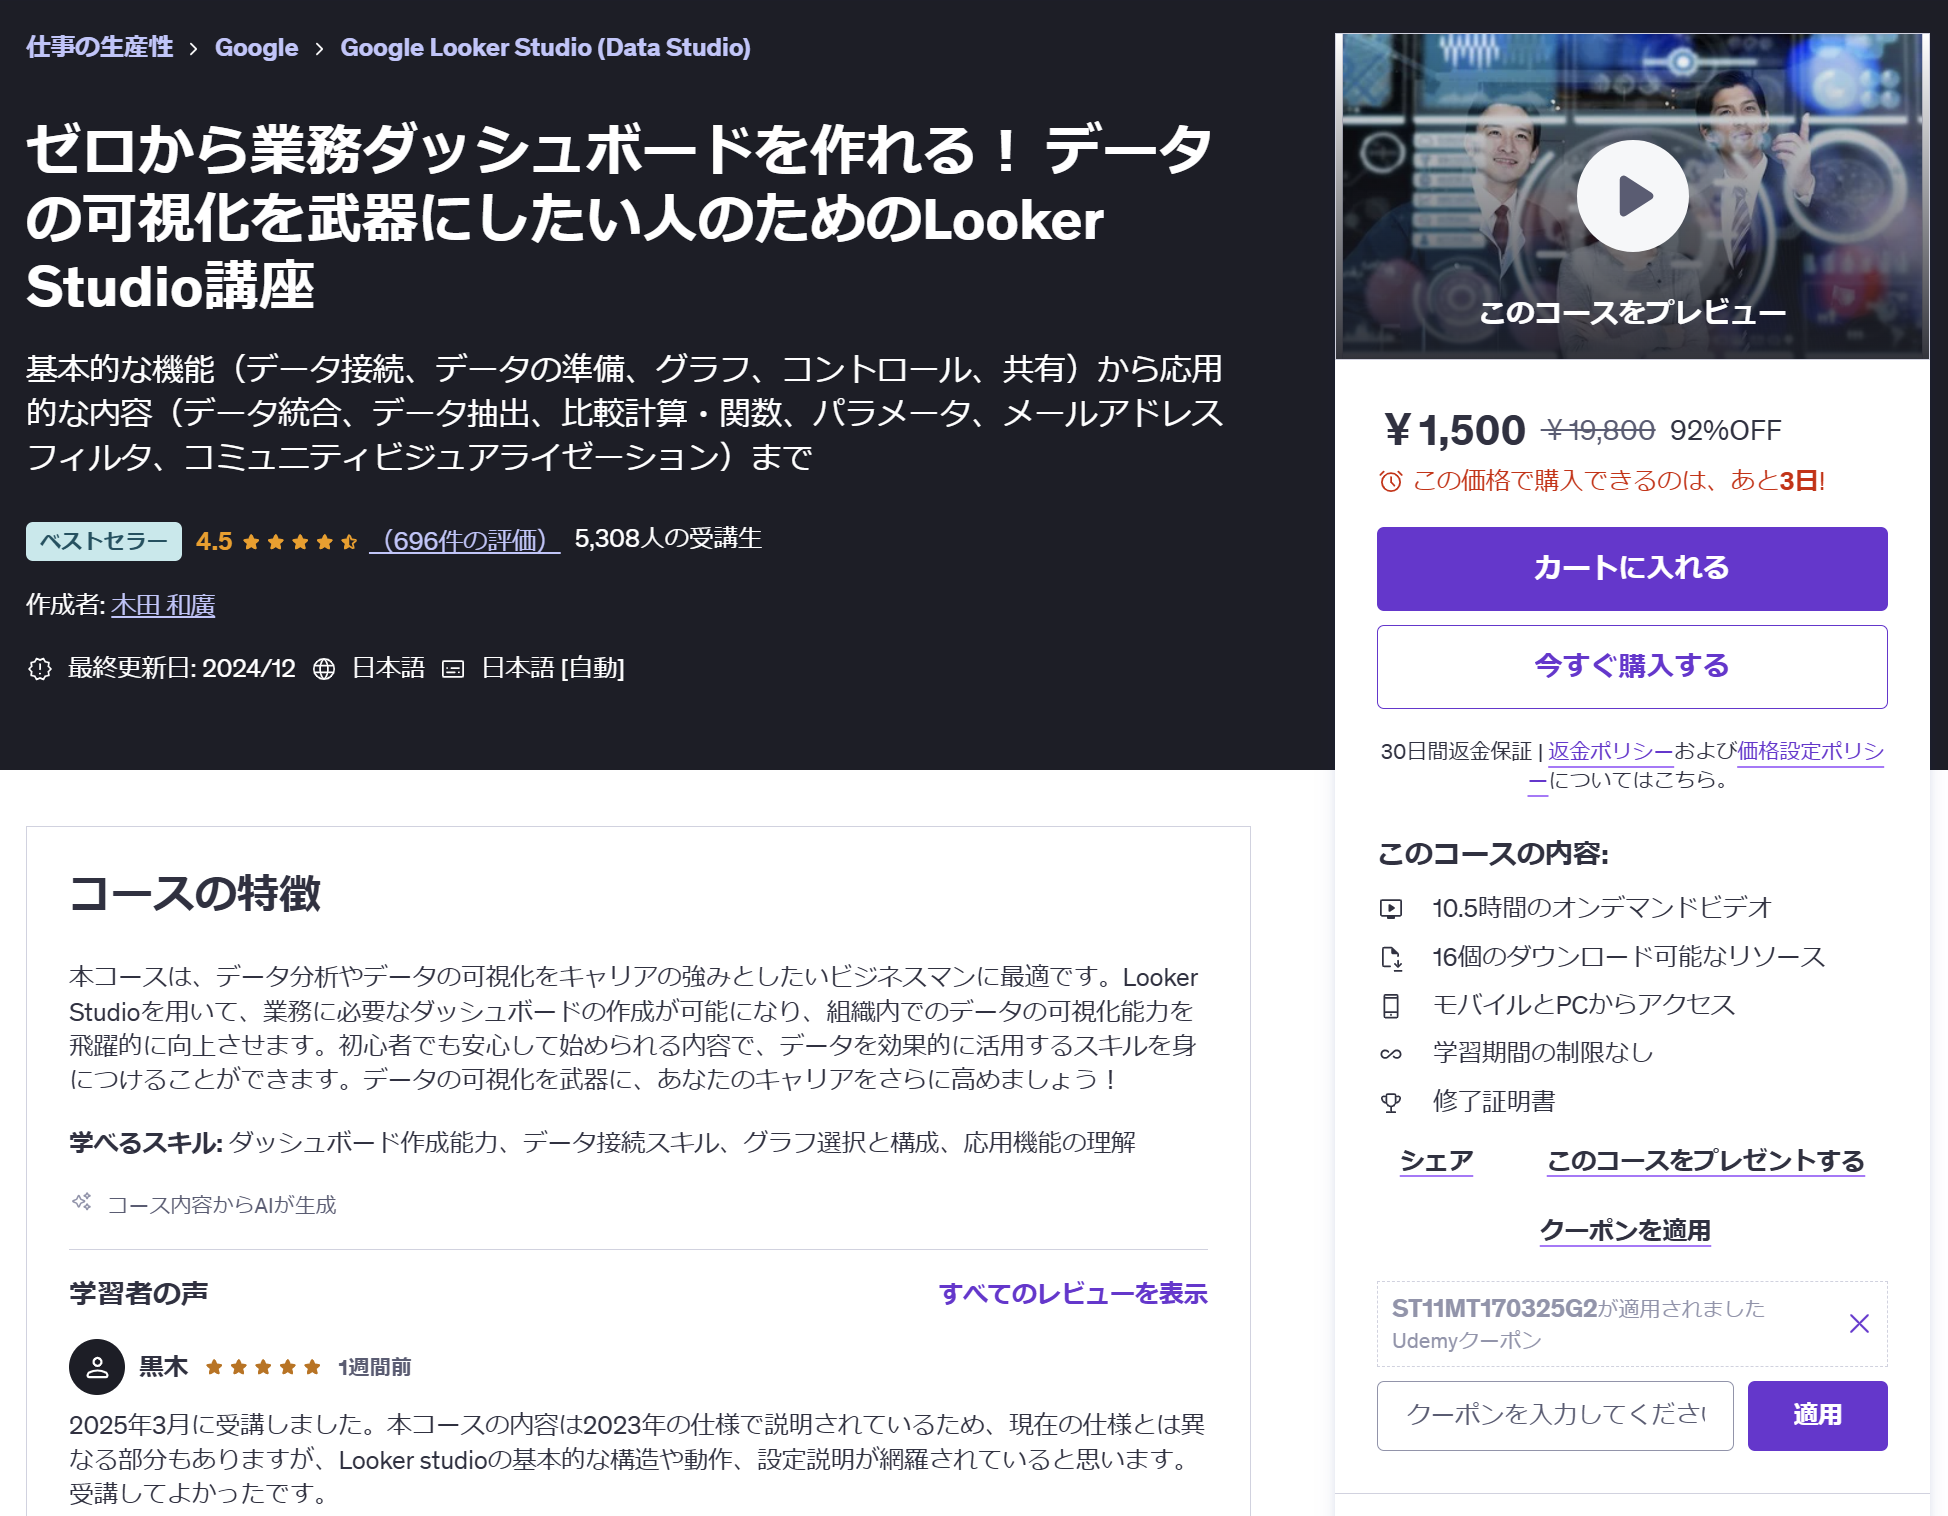This screenshot has width=1948, height=1516.
Task: Click the trophy certificate icon
Action: pos(1391,1102)
